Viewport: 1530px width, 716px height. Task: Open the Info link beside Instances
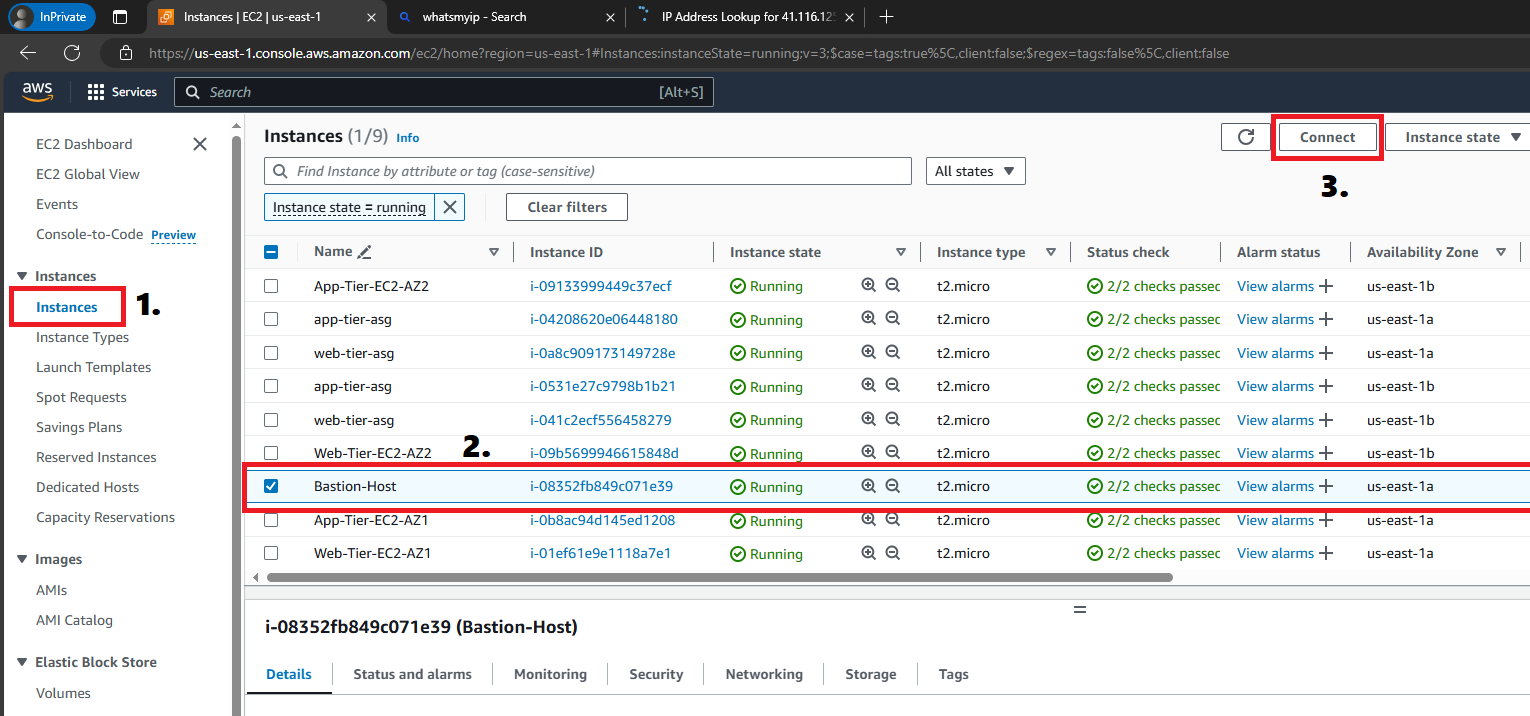[408, 138]
